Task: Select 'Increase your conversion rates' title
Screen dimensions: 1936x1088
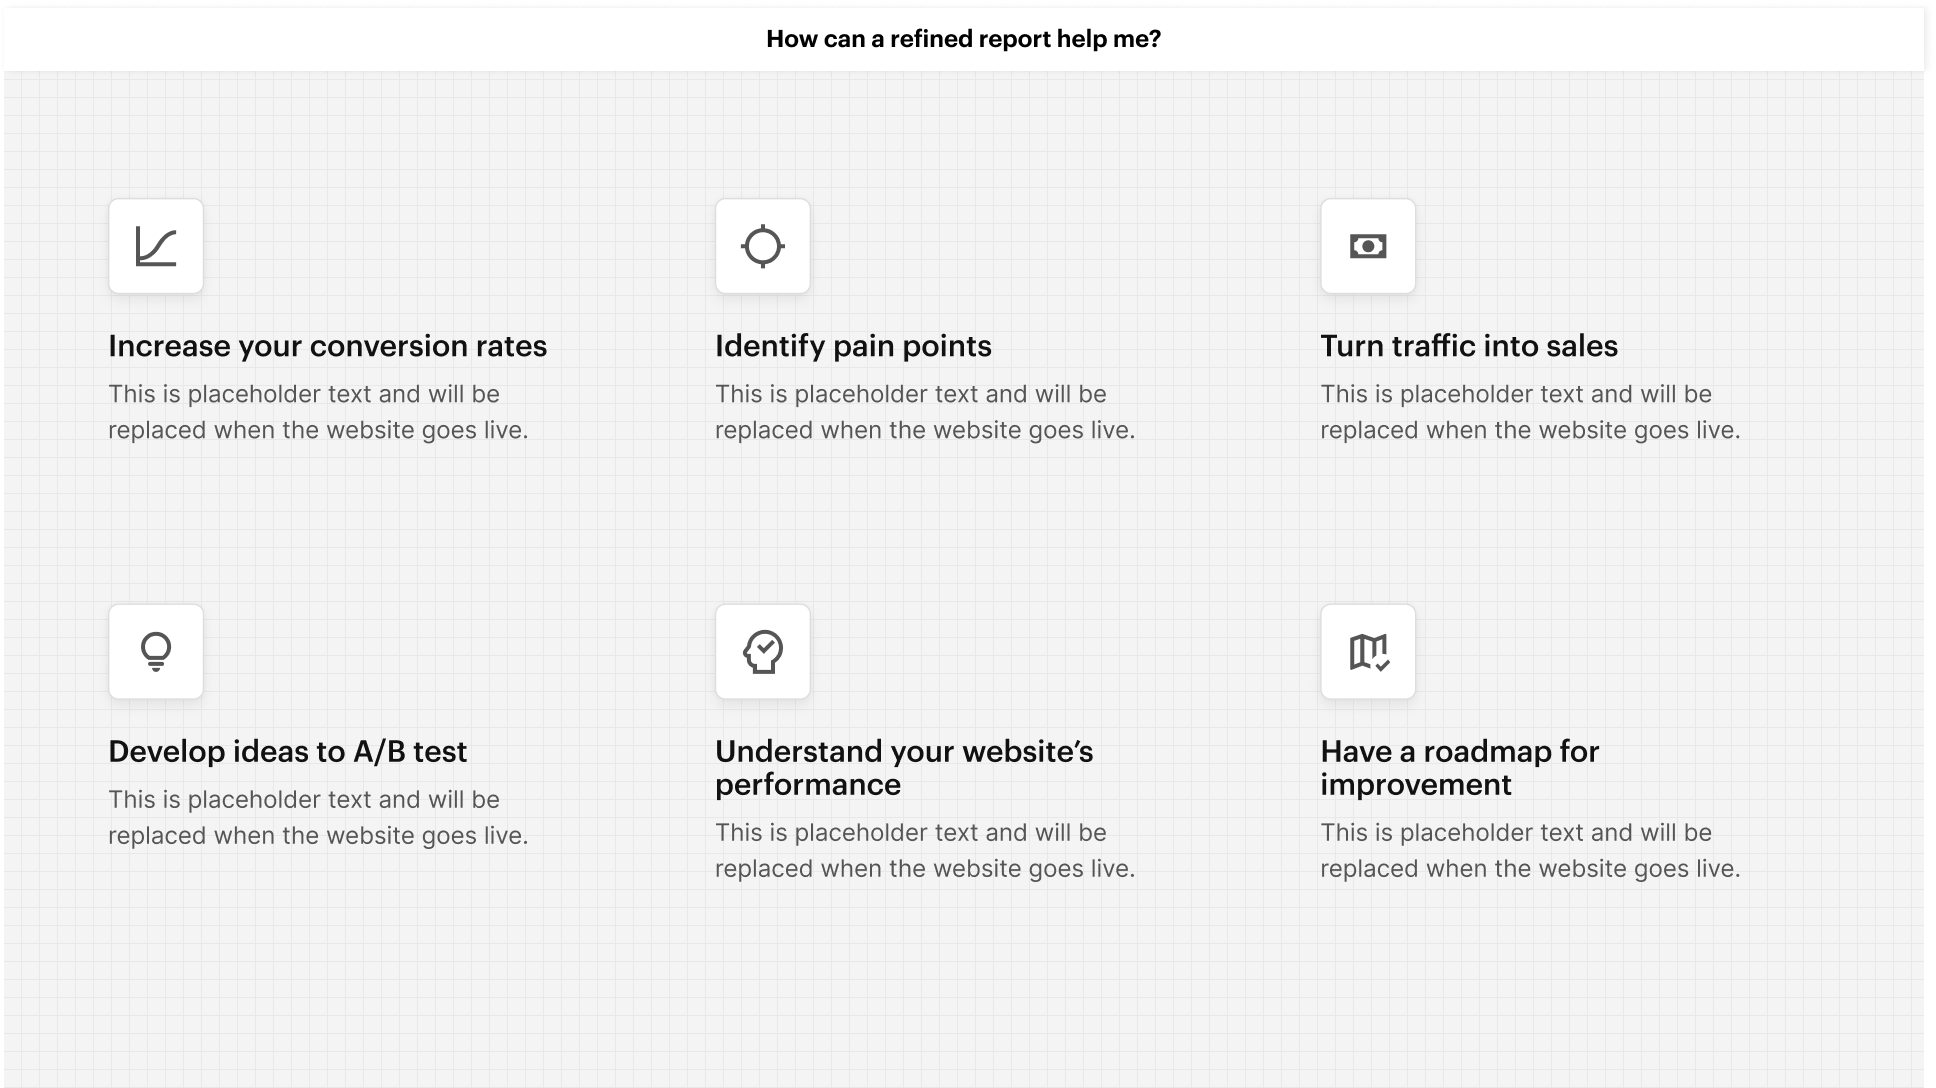Action: (x=328, y=346)
